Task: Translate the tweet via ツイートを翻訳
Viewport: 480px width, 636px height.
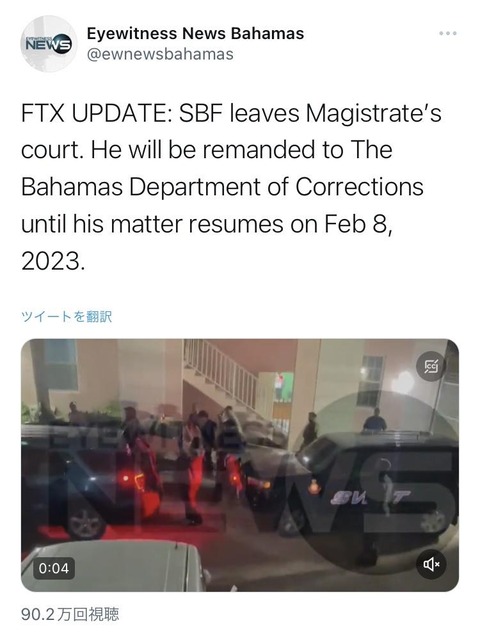Action: (67, 316)
